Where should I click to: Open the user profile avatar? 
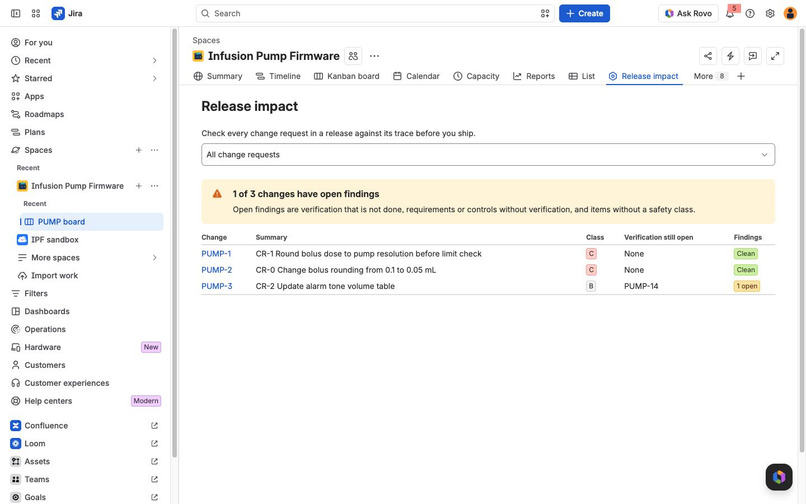tap(790, 13)
